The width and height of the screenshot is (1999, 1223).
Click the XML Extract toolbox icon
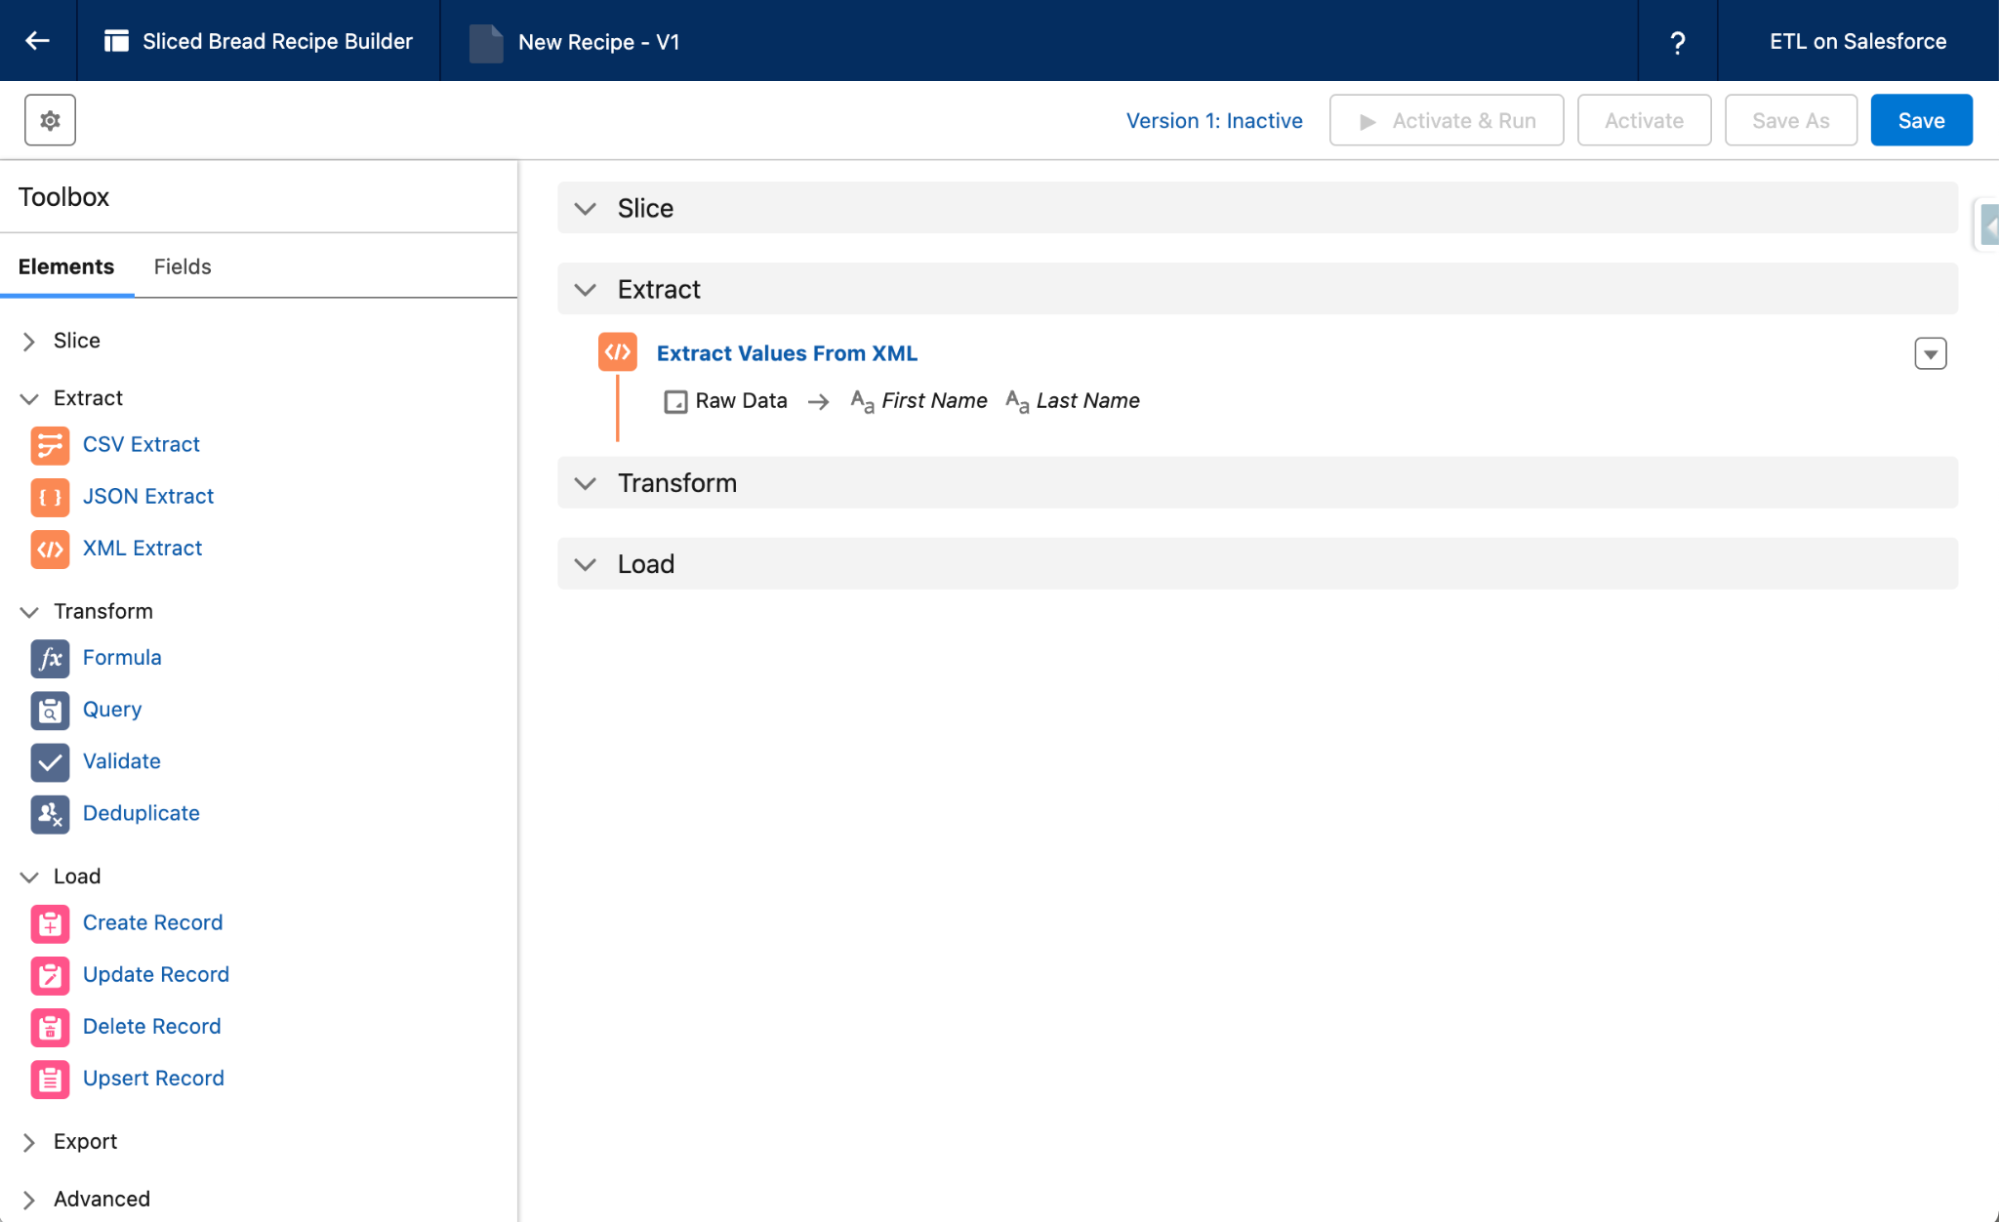[x=49, y=549]
